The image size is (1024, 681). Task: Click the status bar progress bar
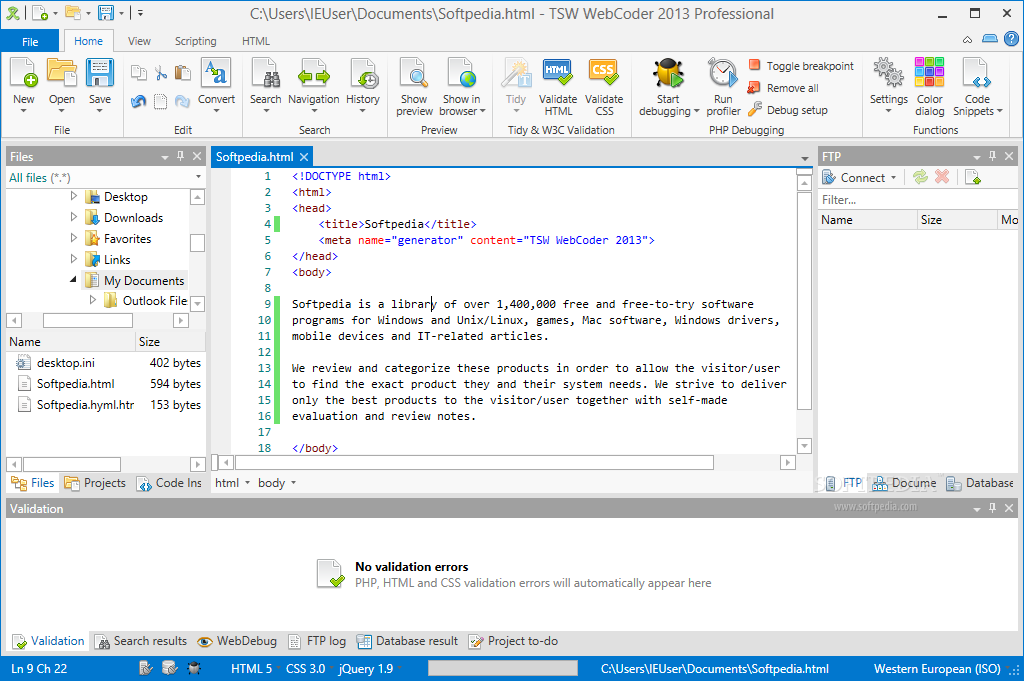[x=503, y=668]
